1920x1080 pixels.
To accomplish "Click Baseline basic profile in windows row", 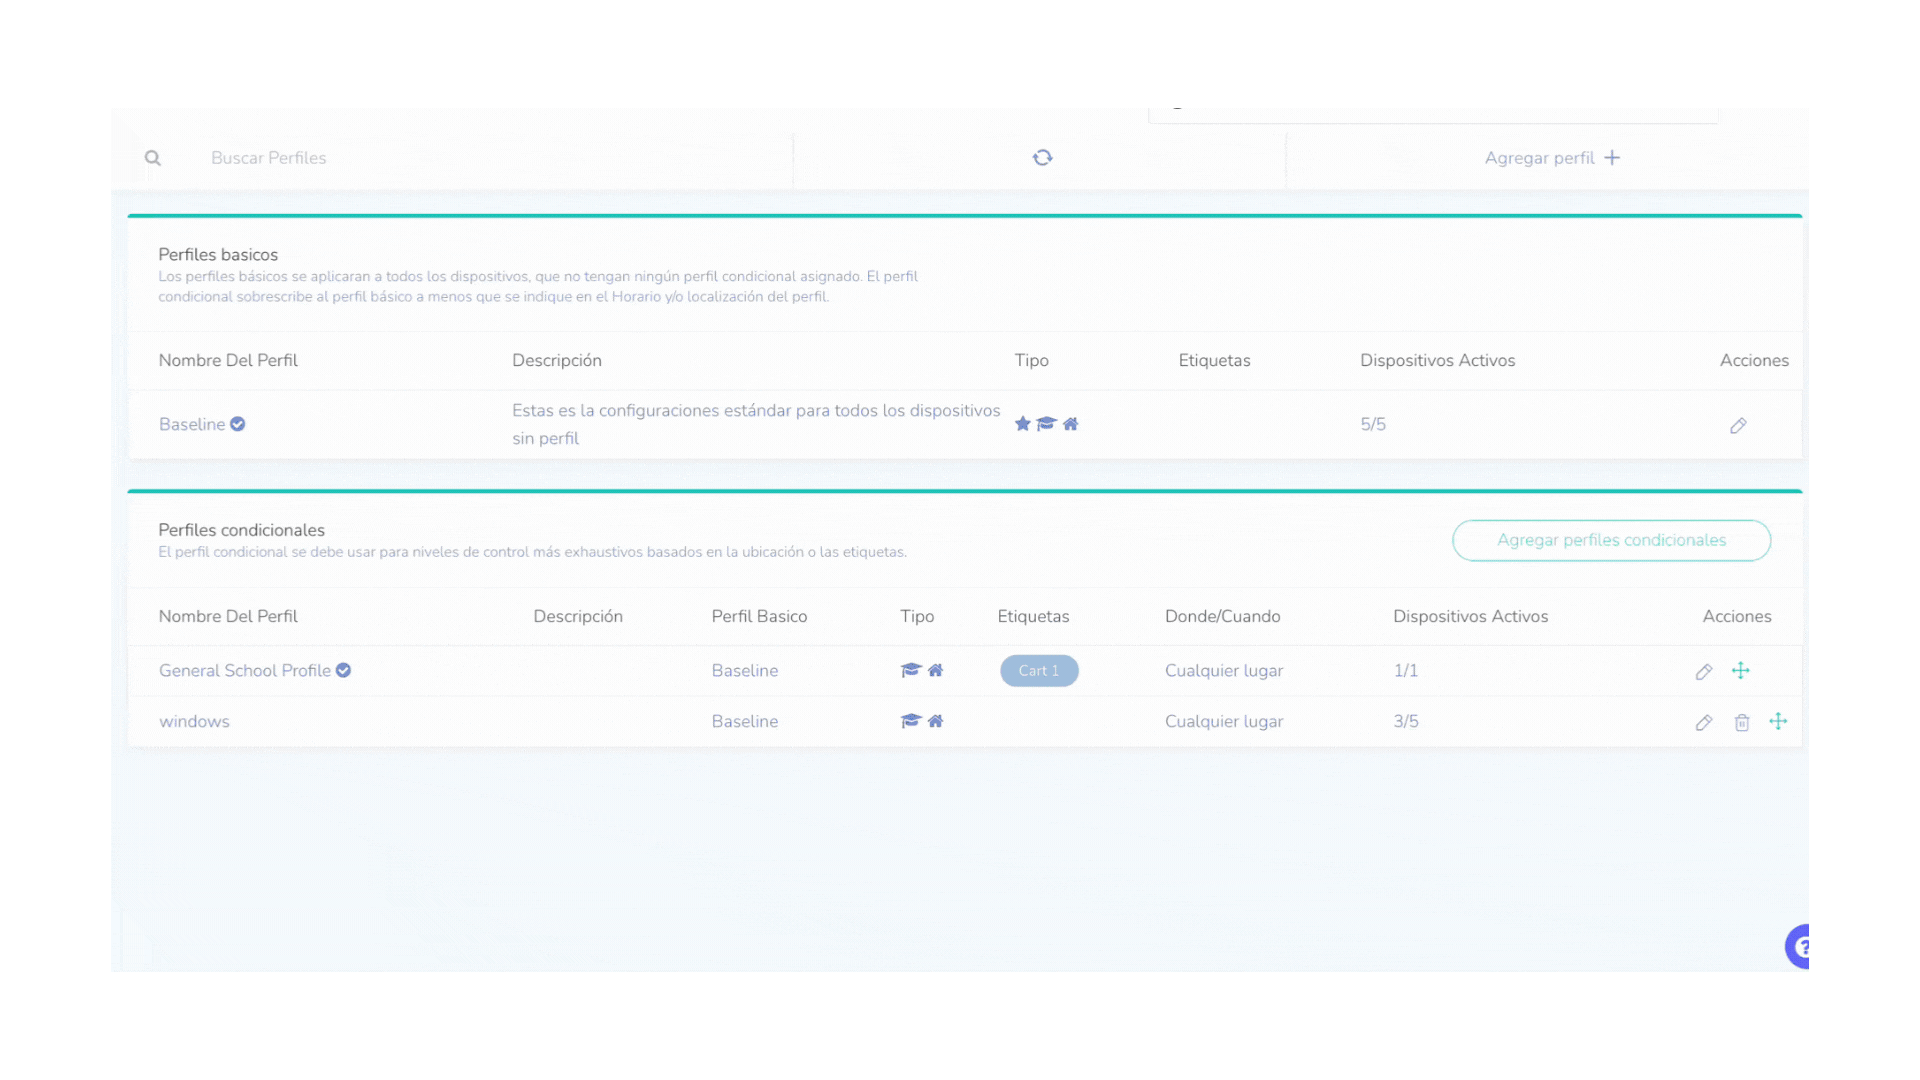I will [745, 722].
